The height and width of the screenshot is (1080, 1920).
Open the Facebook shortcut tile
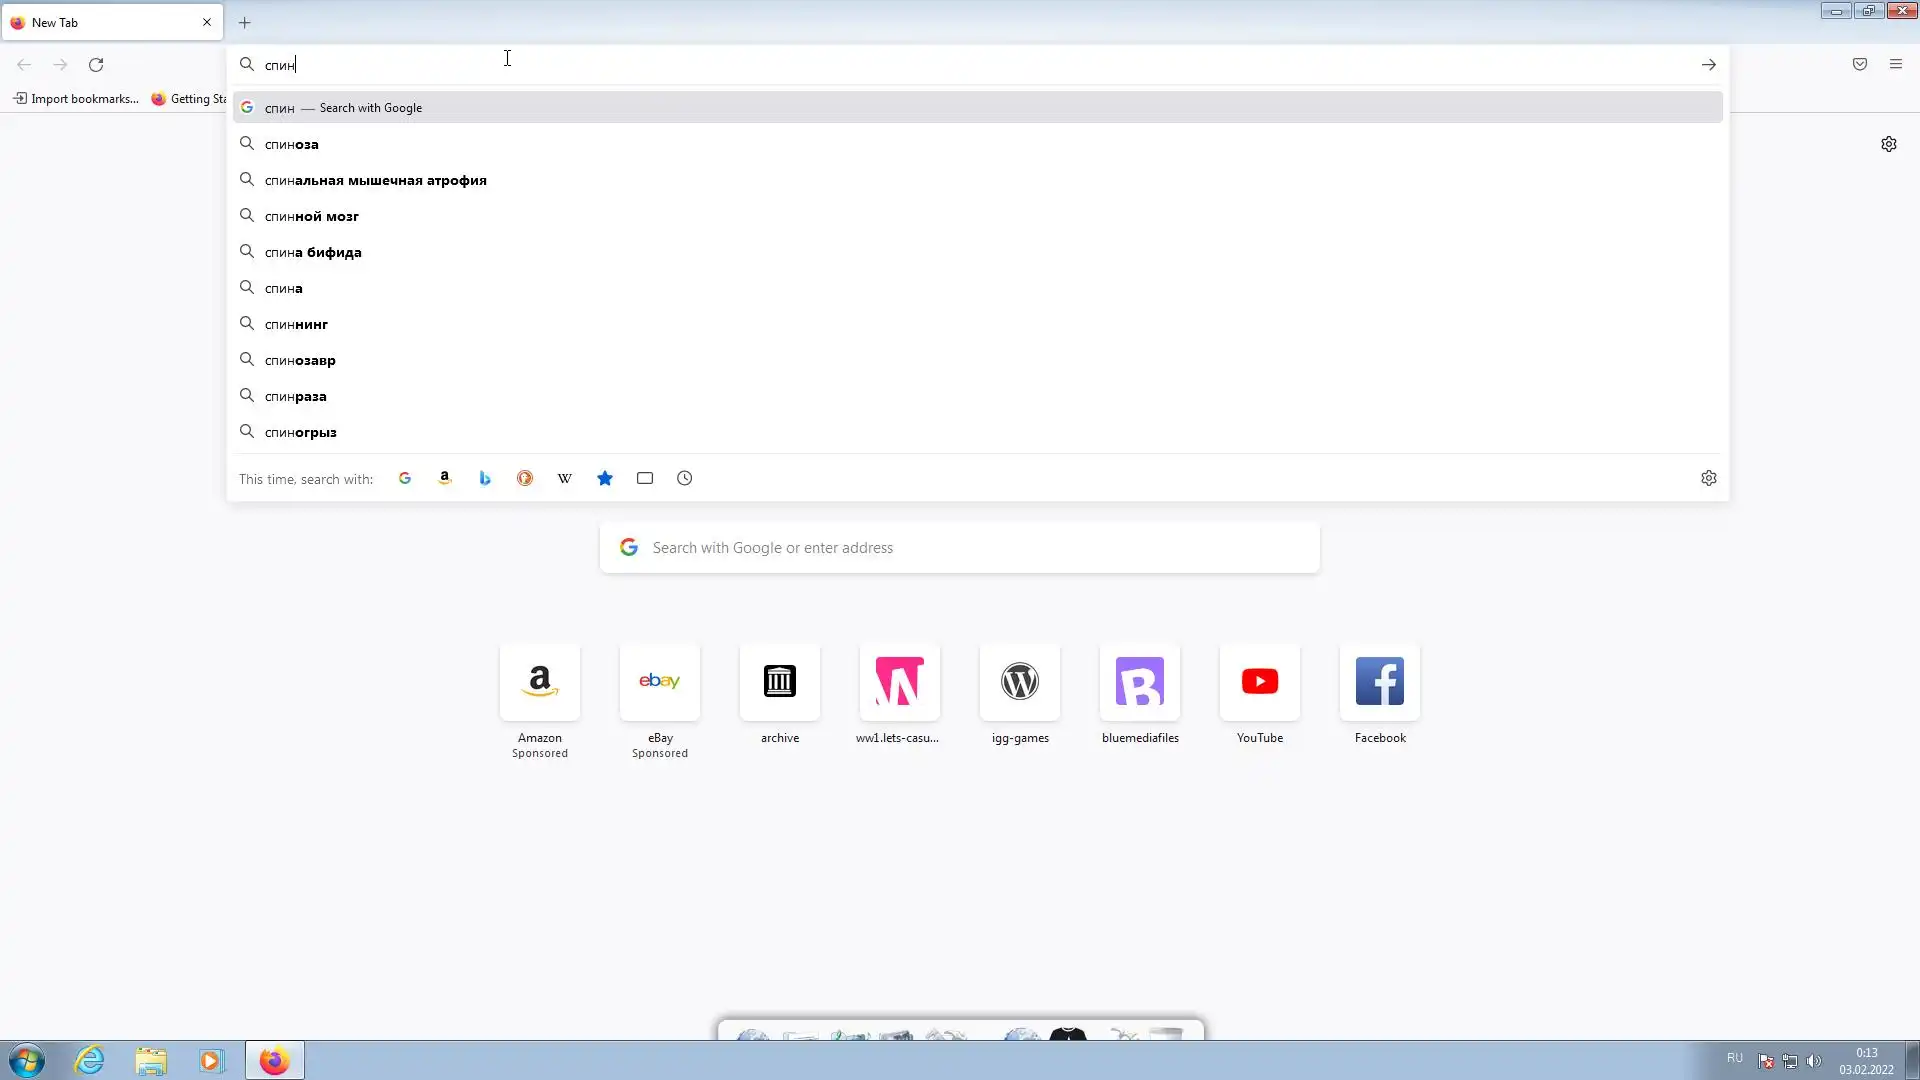point(1380,682)
